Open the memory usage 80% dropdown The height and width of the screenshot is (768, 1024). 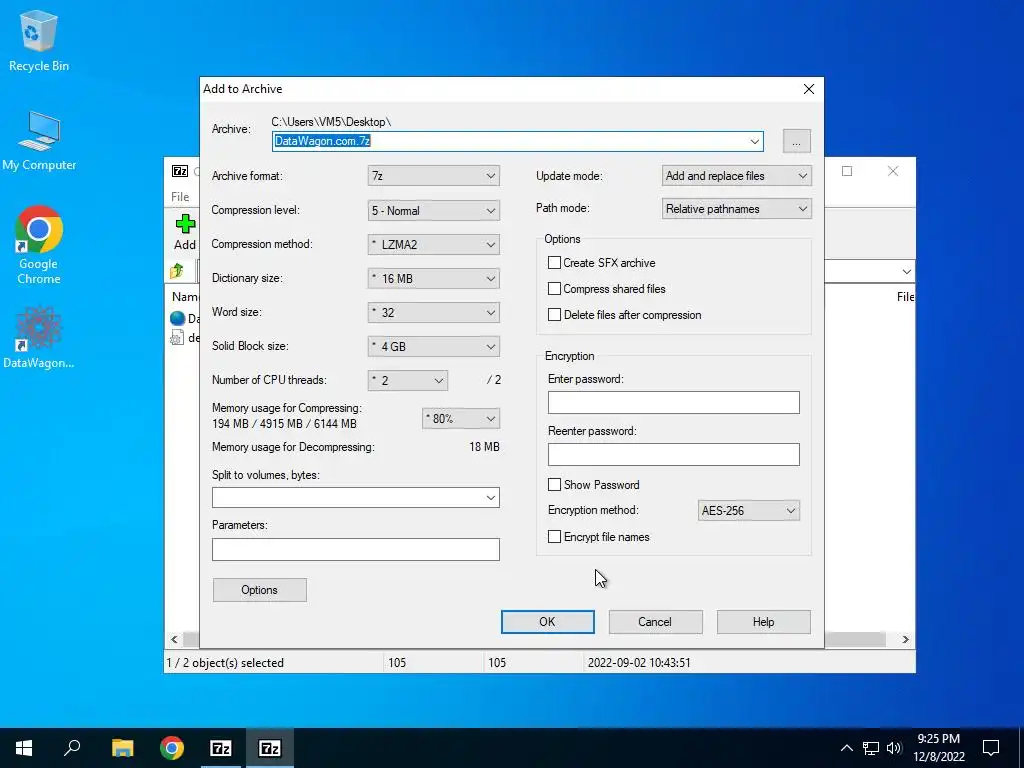pos(461,419)
